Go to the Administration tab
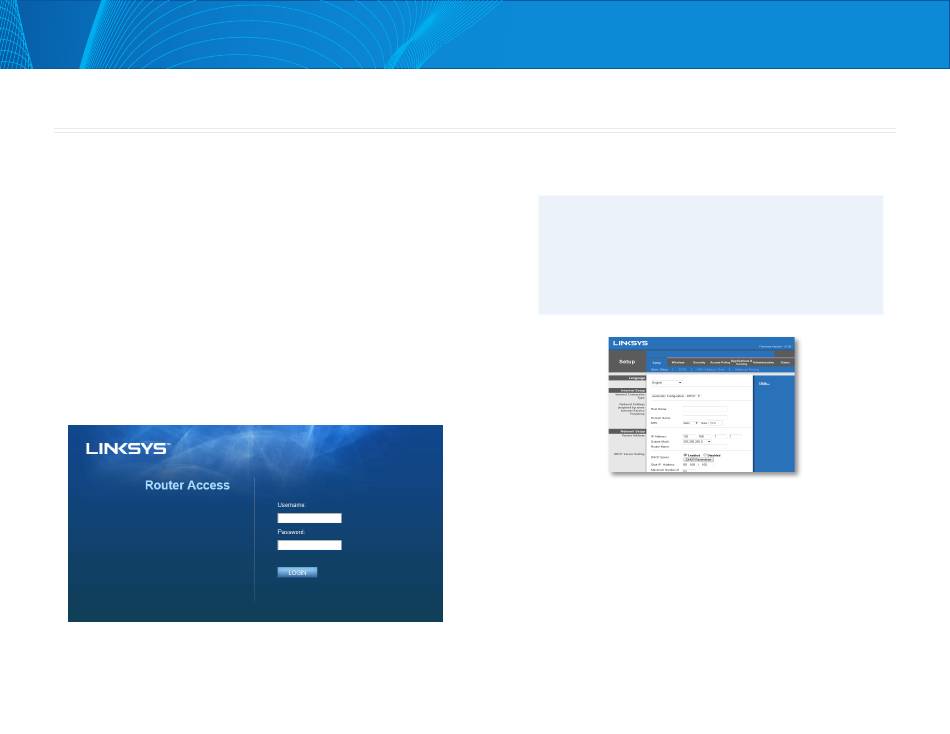Image resolution: width=950 pixels, height=734 pixels. tap(763, 362)
